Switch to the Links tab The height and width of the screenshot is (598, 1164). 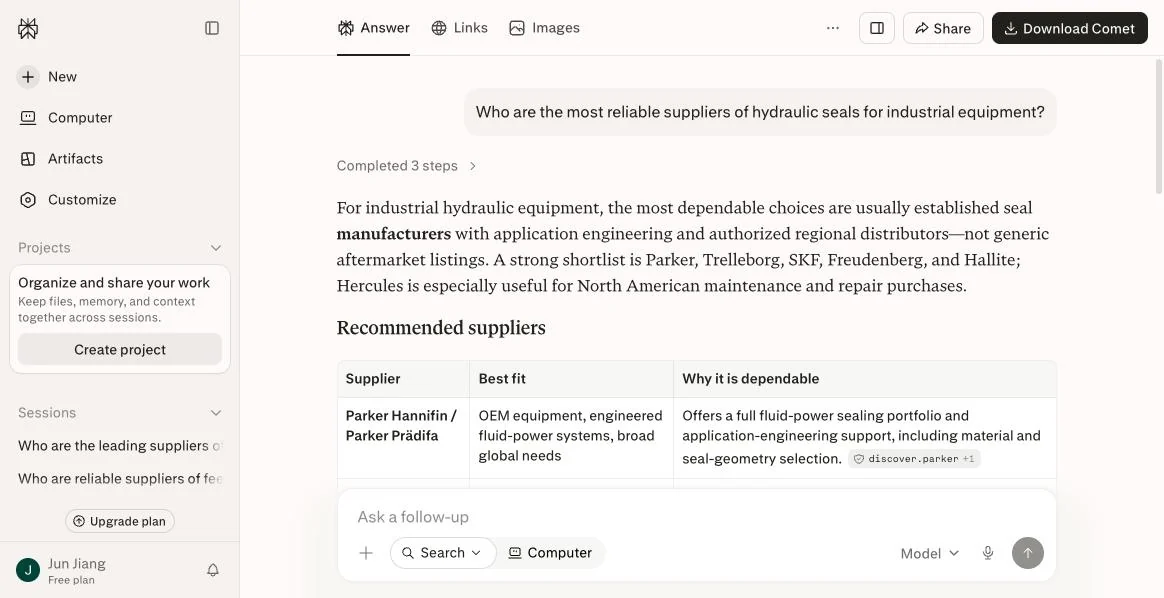coord(460,28)
